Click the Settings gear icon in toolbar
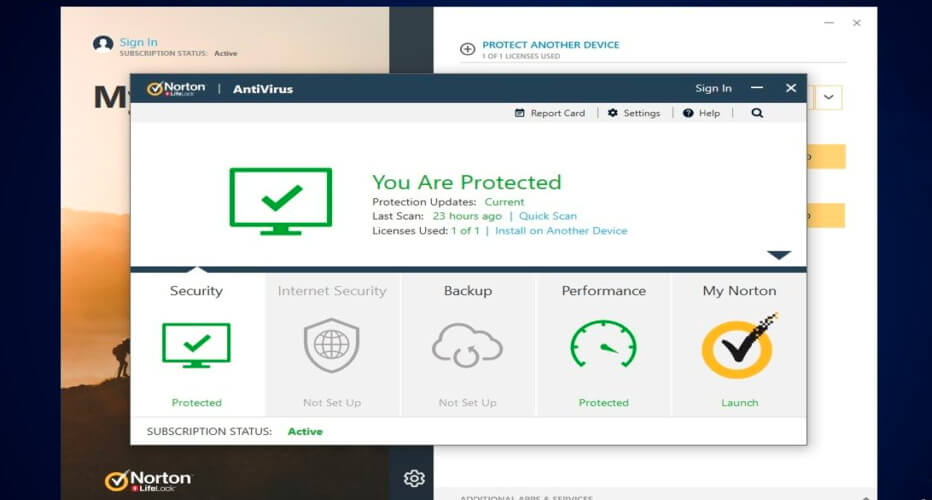Viewport: 932px width, 500px height. point(613,113)
